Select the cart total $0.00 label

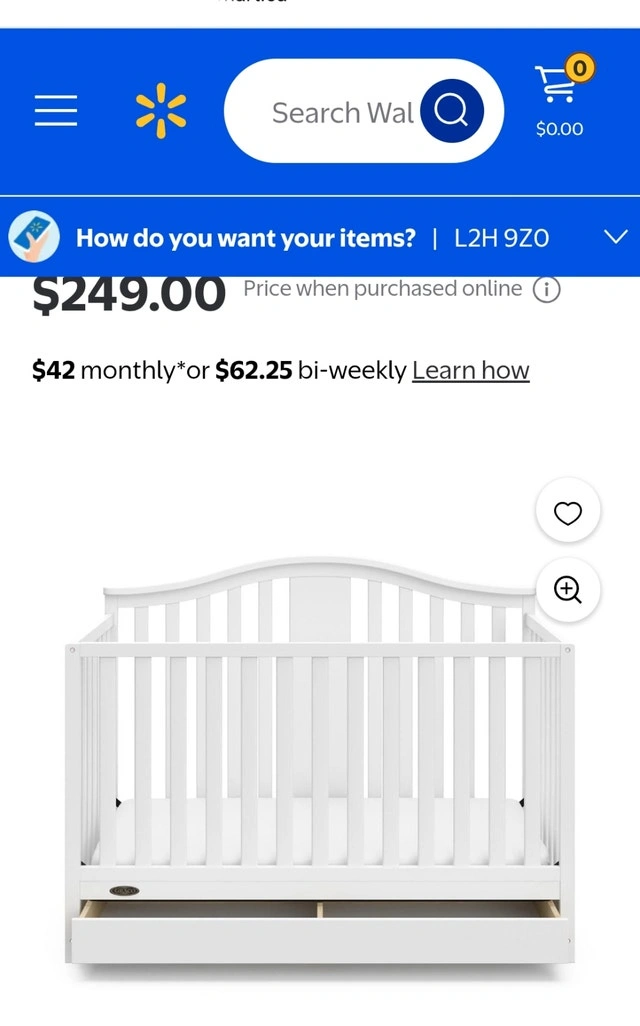click(560, 129)
